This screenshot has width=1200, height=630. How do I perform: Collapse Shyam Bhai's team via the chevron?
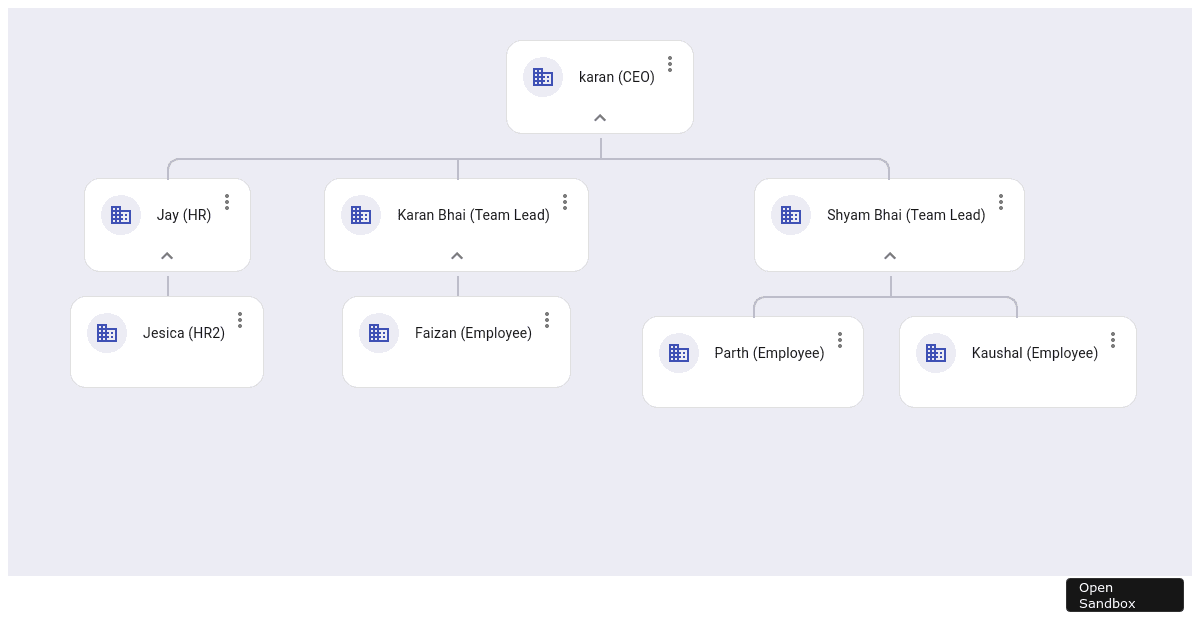click(x=889, y=256)
